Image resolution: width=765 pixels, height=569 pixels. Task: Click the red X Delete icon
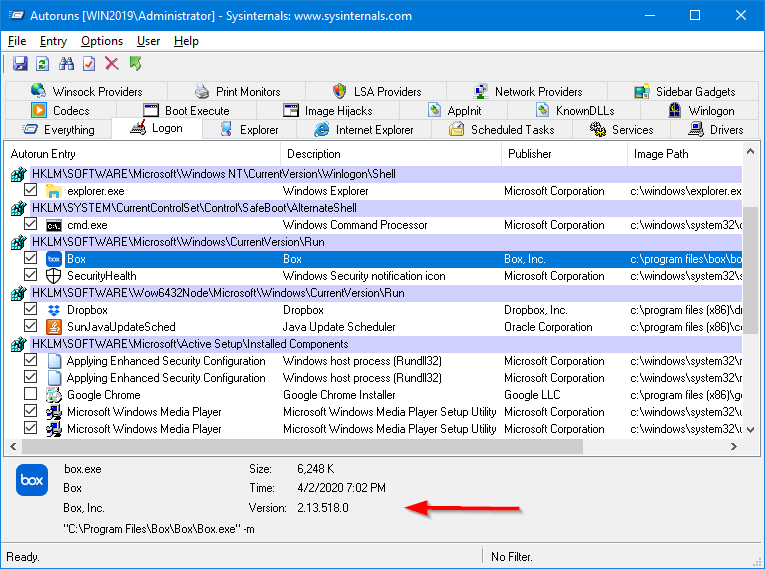click(112, 64)
